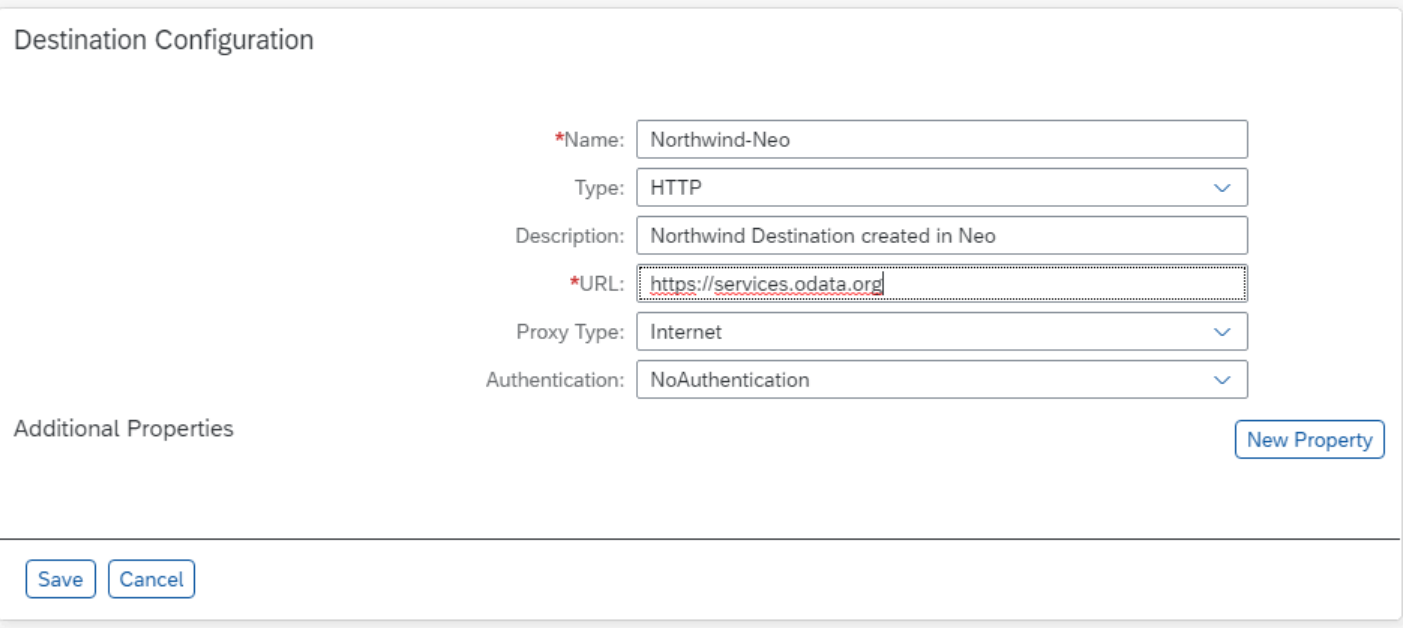Save the destination configuration
Viewport: 1403px width, 628px height.
[x=60, y=580]
